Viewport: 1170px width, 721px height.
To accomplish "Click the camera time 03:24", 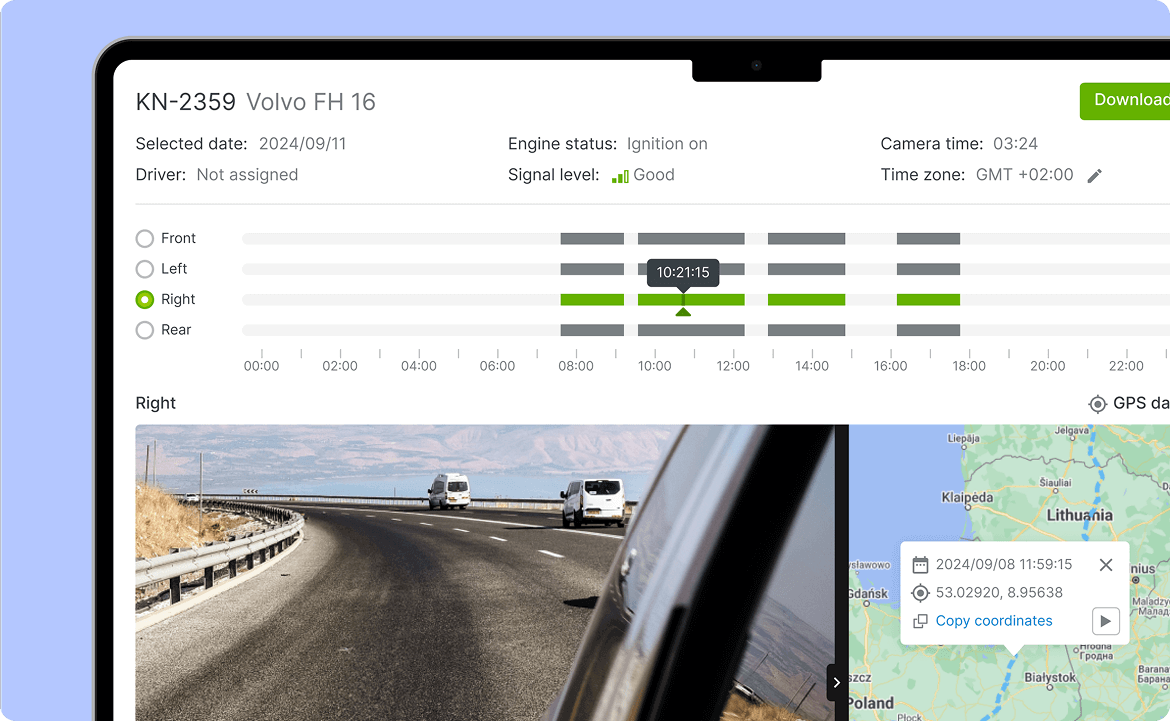I will [1016, 144].
